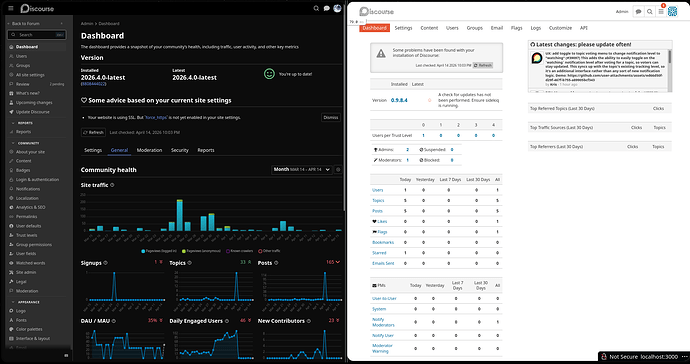The image size is (690, 364).
Task: Click the smiley up-to-date icon in Version section
Action: pos(269,74)
